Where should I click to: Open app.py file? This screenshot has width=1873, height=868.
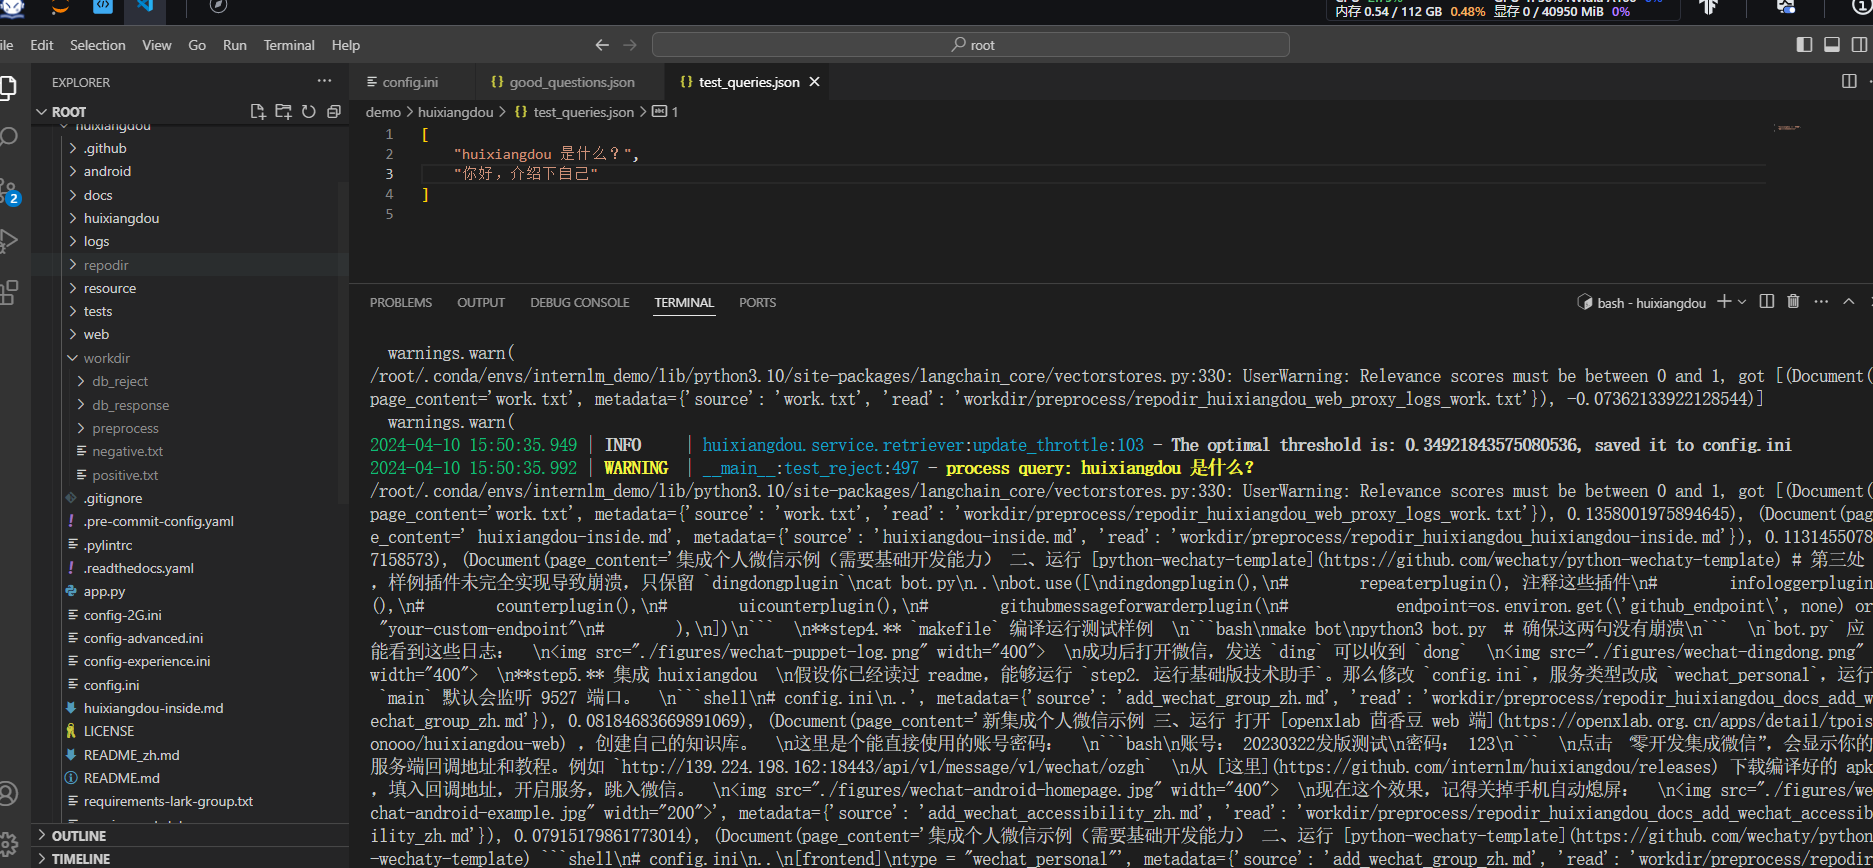click(x=190, y=591)
